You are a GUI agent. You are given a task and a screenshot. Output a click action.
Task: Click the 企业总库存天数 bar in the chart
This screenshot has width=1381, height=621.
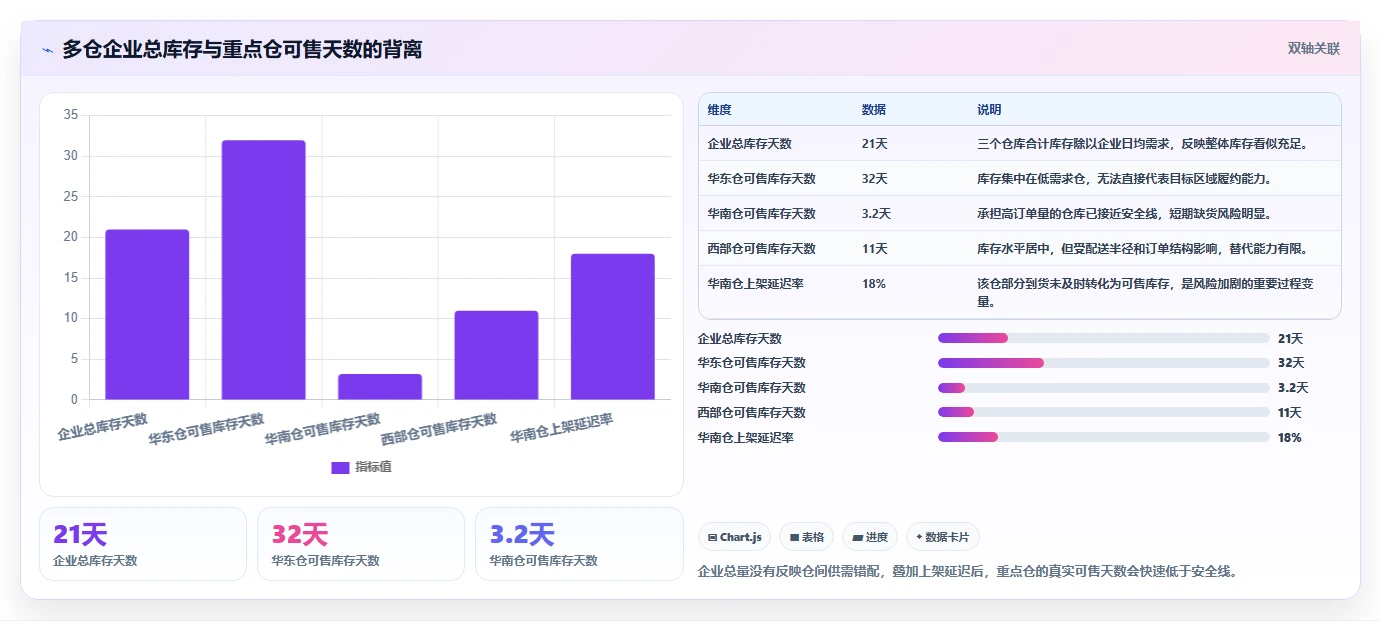click(147, 315)
